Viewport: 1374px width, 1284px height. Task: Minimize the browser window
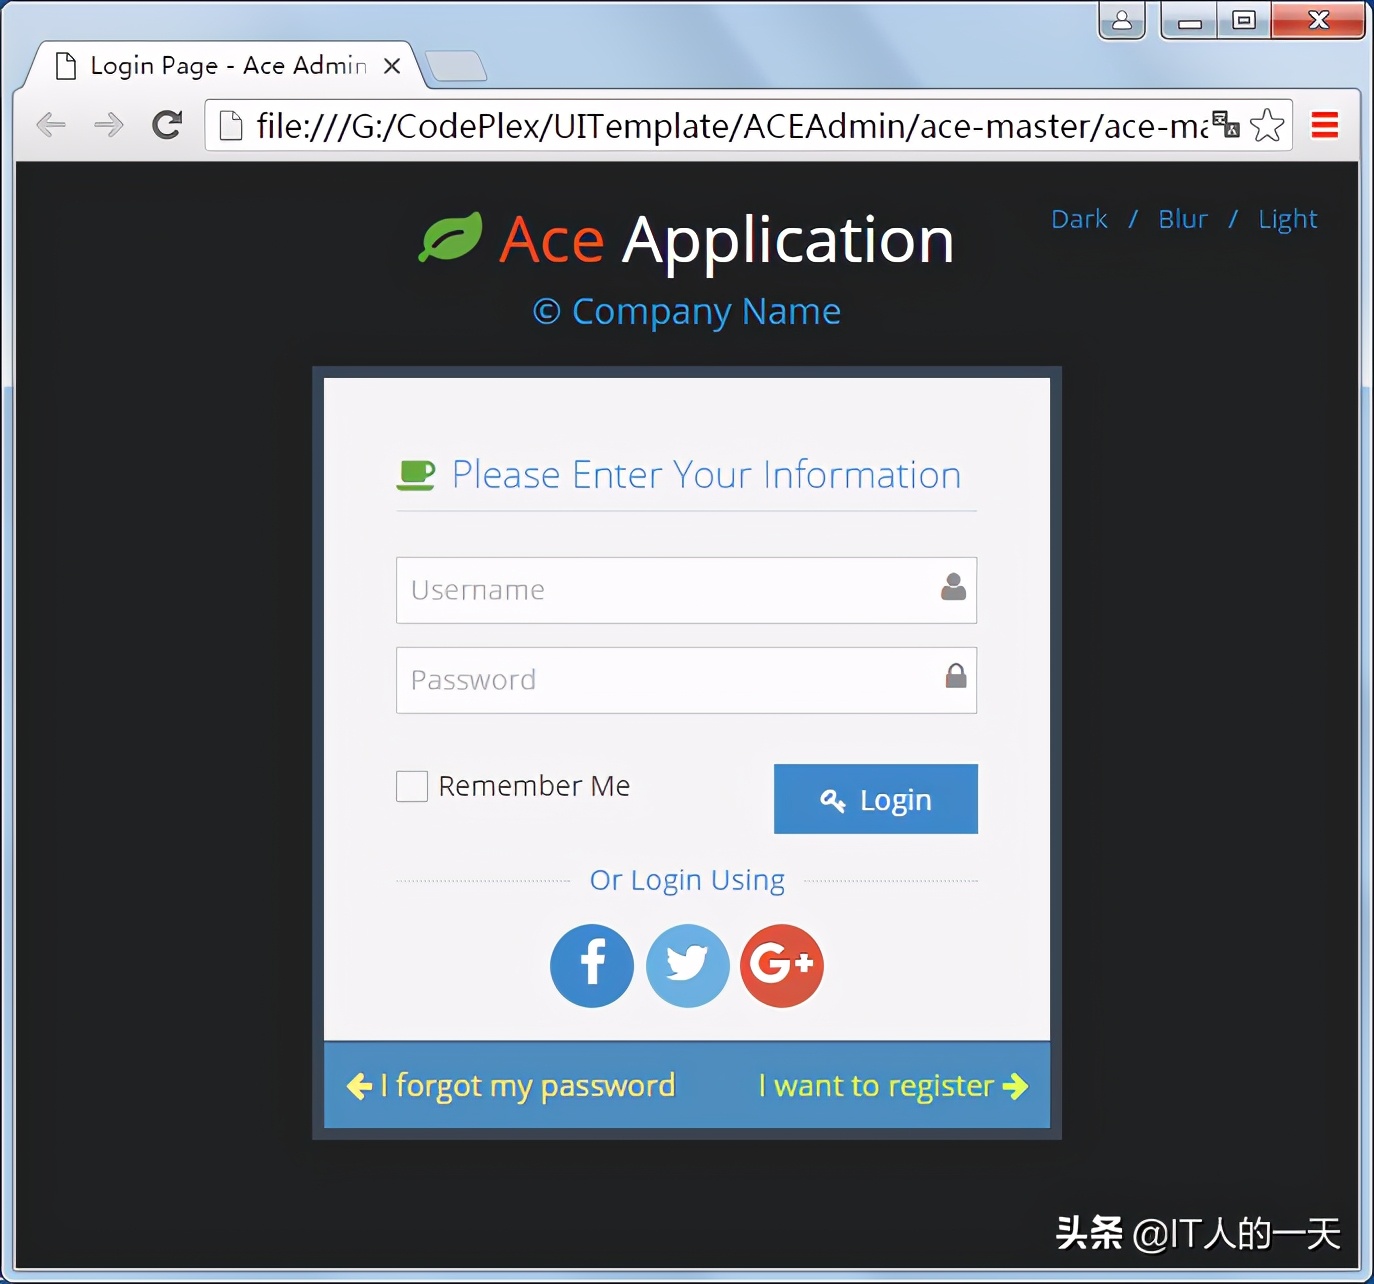point(1189,20)
